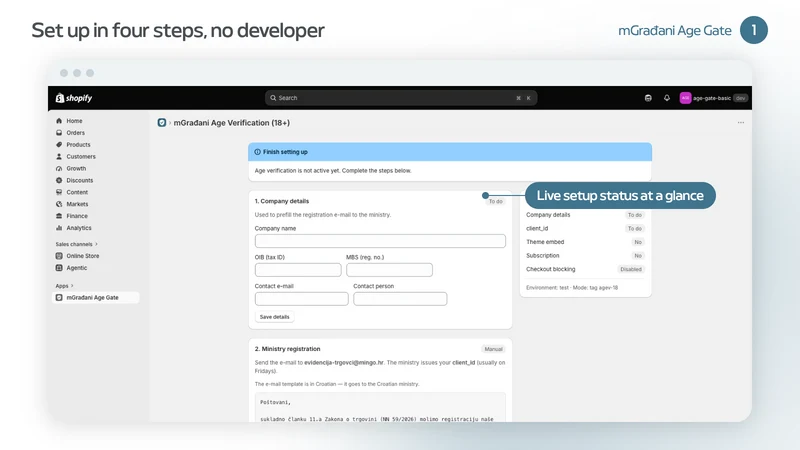Screen dimensions: 800x450
Task: Open Online Store label
Action: pyautogui.click(x=83, y=256)
